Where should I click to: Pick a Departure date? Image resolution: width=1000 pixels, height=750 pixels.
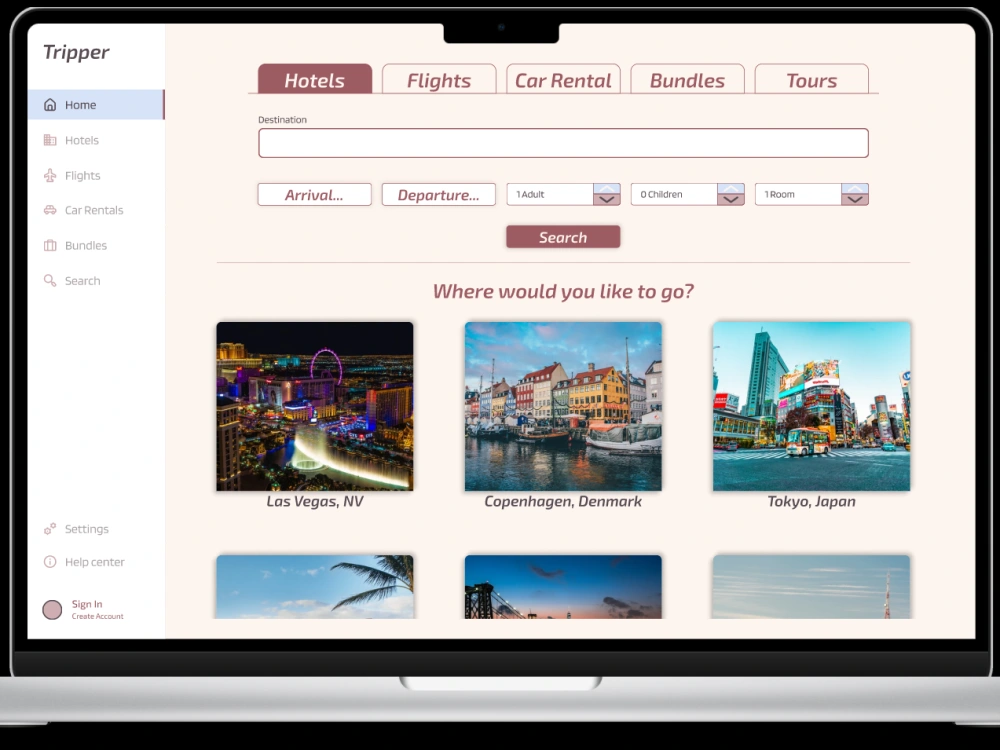439,195
